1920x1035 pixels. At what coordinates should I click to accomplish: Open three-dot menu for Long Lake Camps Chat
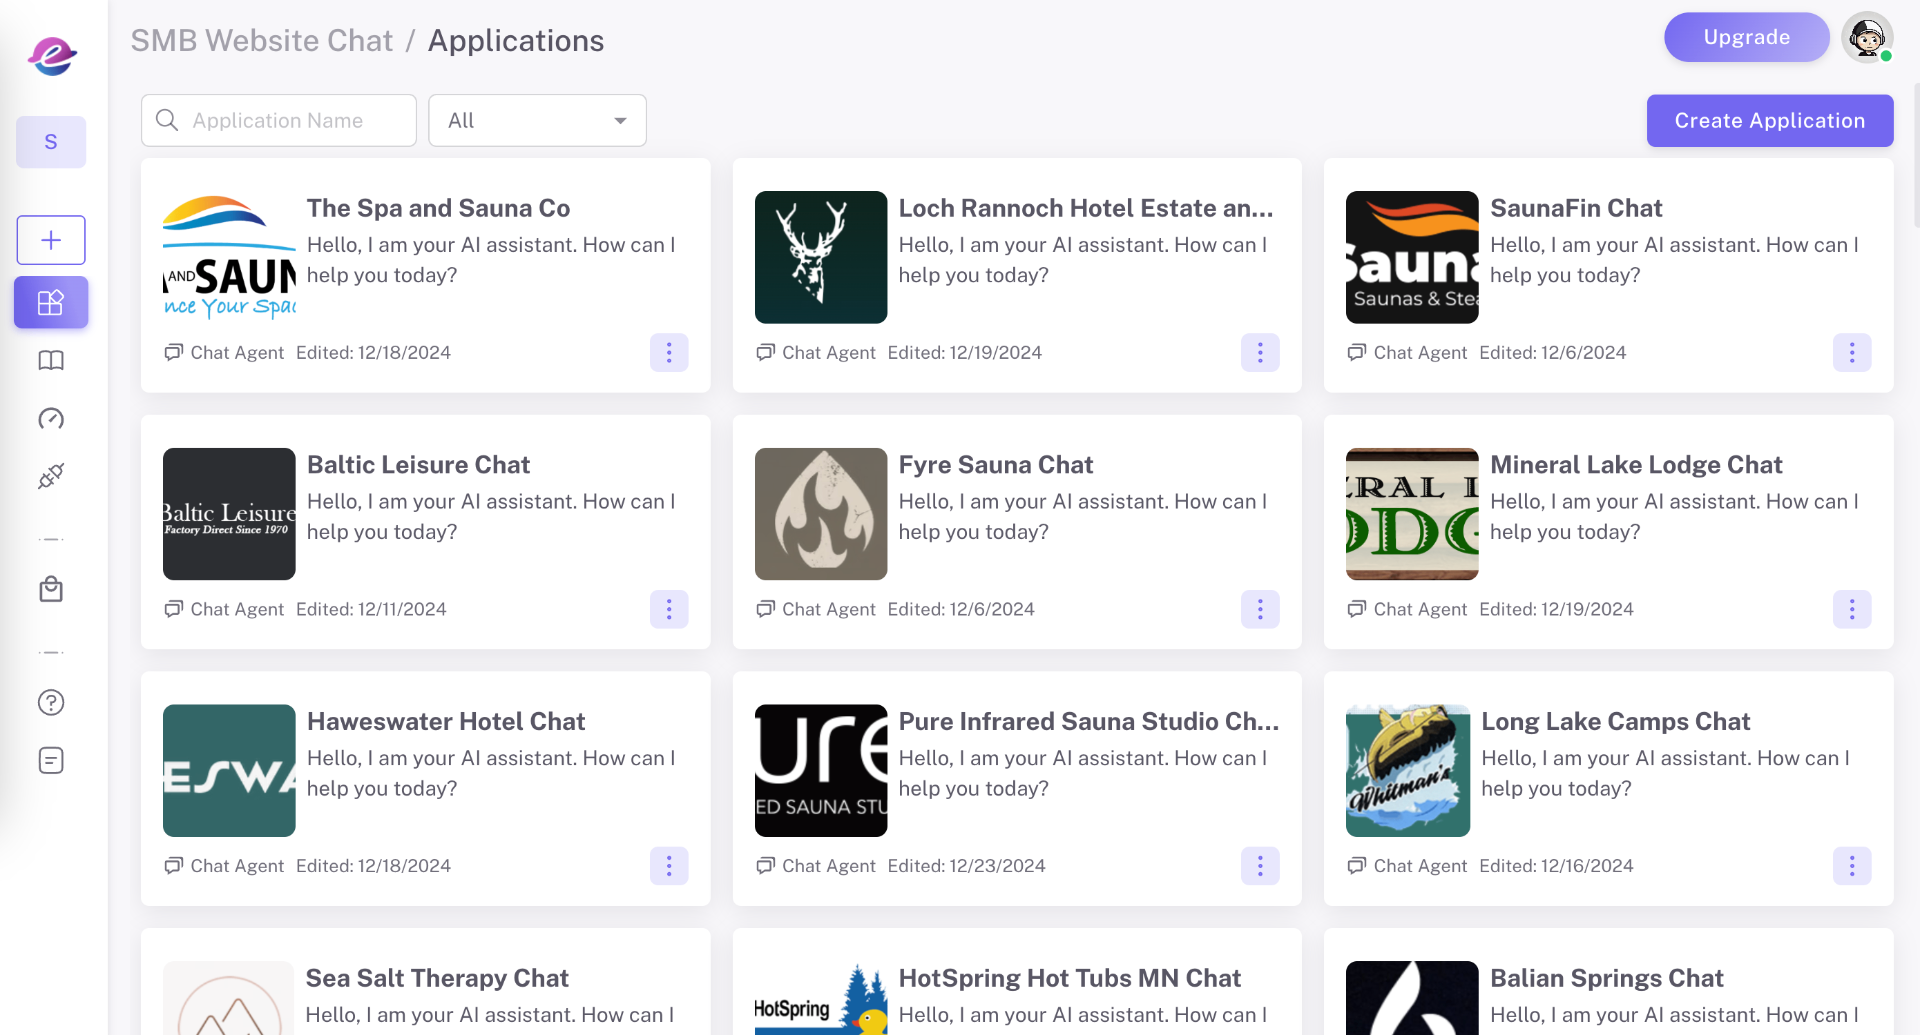pos(1851,866)
